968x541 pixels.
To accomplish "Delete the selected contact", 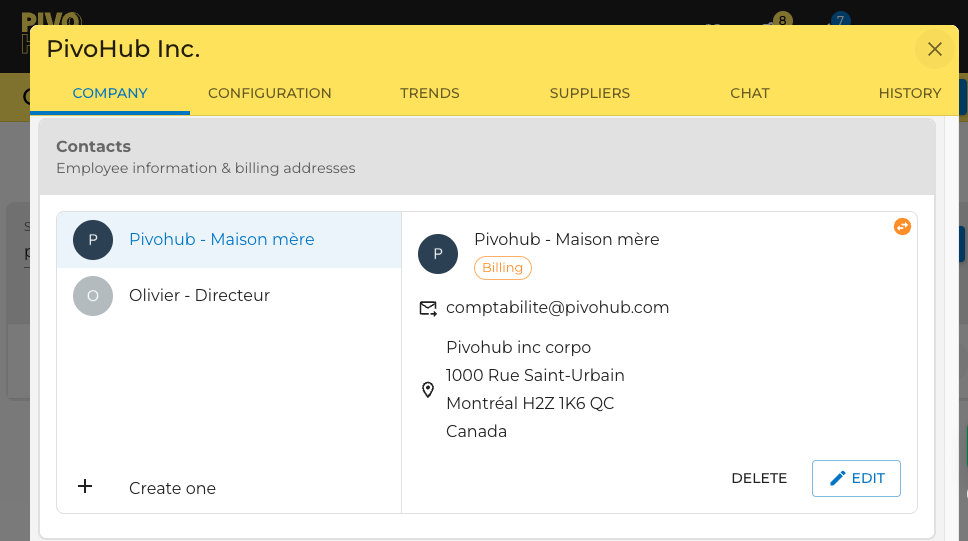I will click(759, 478).
